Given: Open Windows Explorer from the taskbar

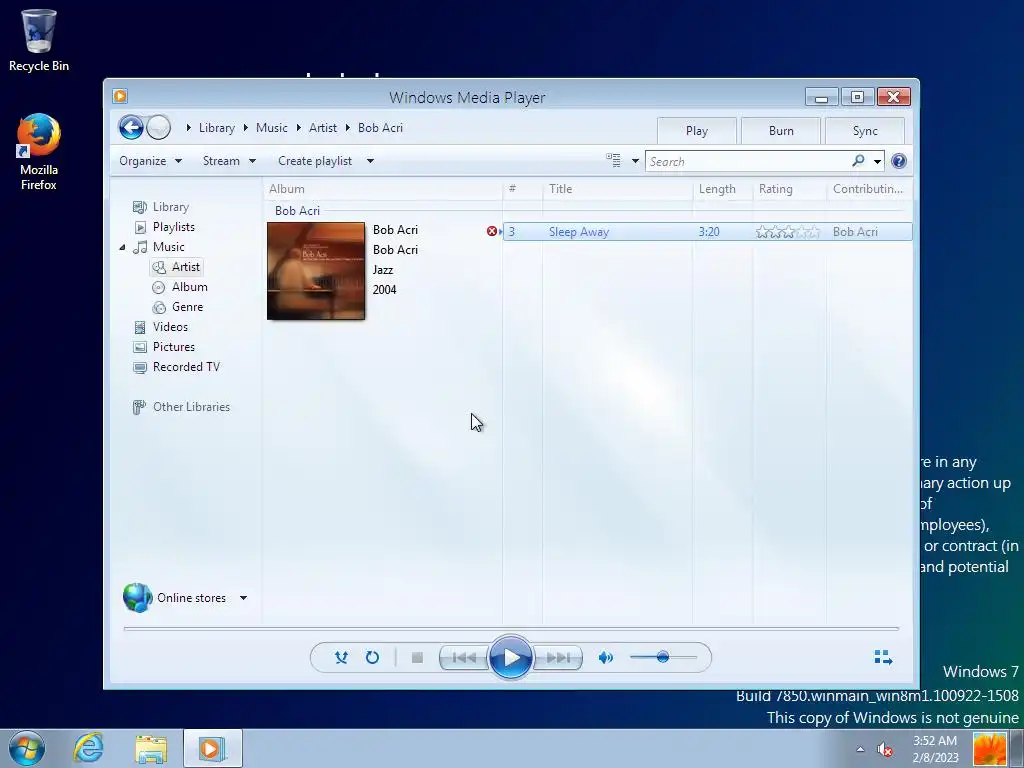Looking at the screenshot, I should pyautogui.click(x=151, y=749).
